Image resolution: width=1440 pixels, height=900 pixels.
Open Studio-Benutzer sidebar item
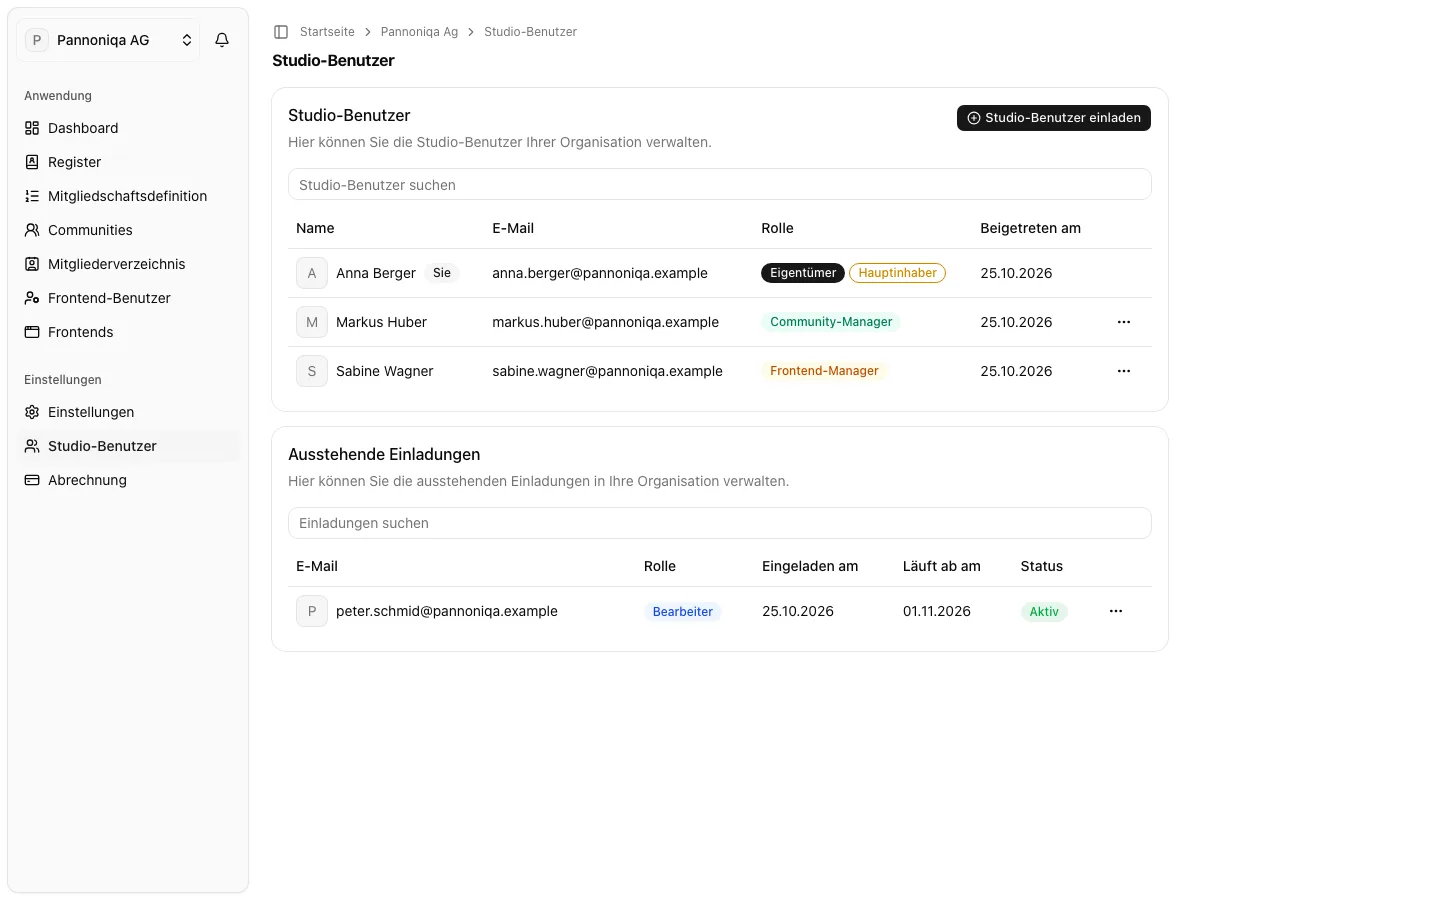tap(128, 446)
